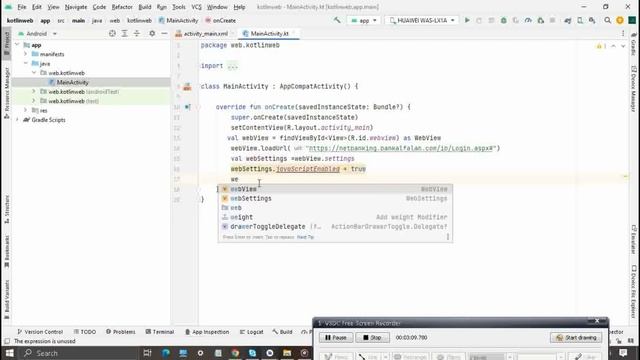Toggle the Device Manager right side tab
Viewport: 640px width, 360px height.
[633, 89]
